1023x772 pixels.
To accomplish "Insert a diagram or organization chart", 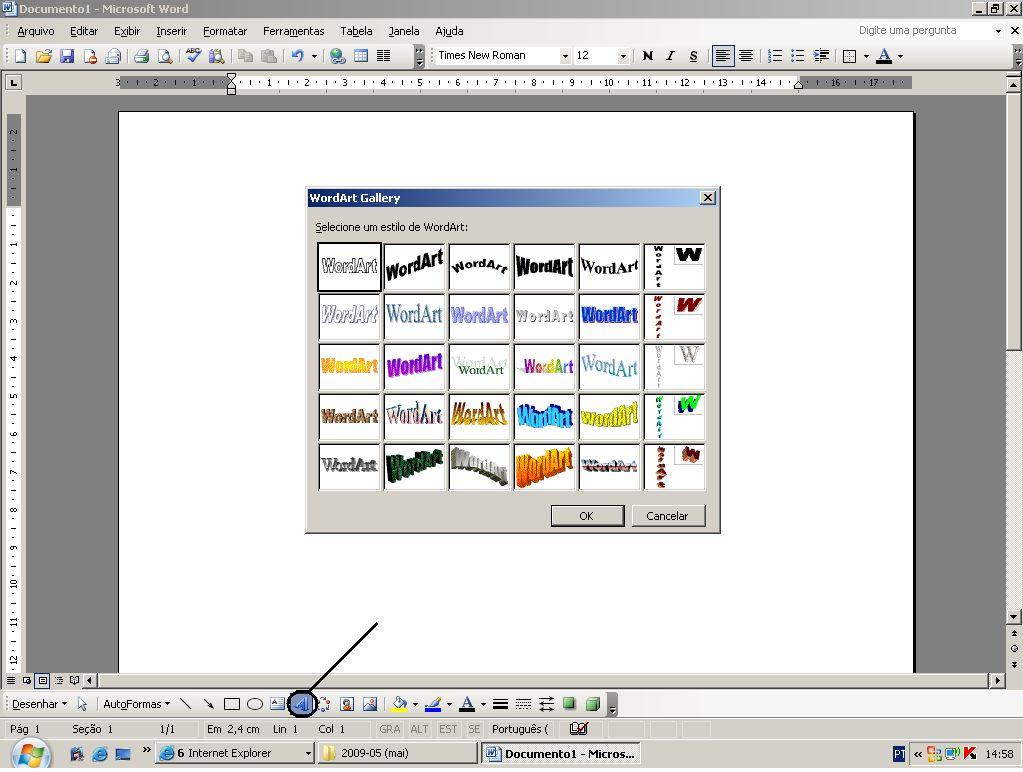I will (324, 704).
